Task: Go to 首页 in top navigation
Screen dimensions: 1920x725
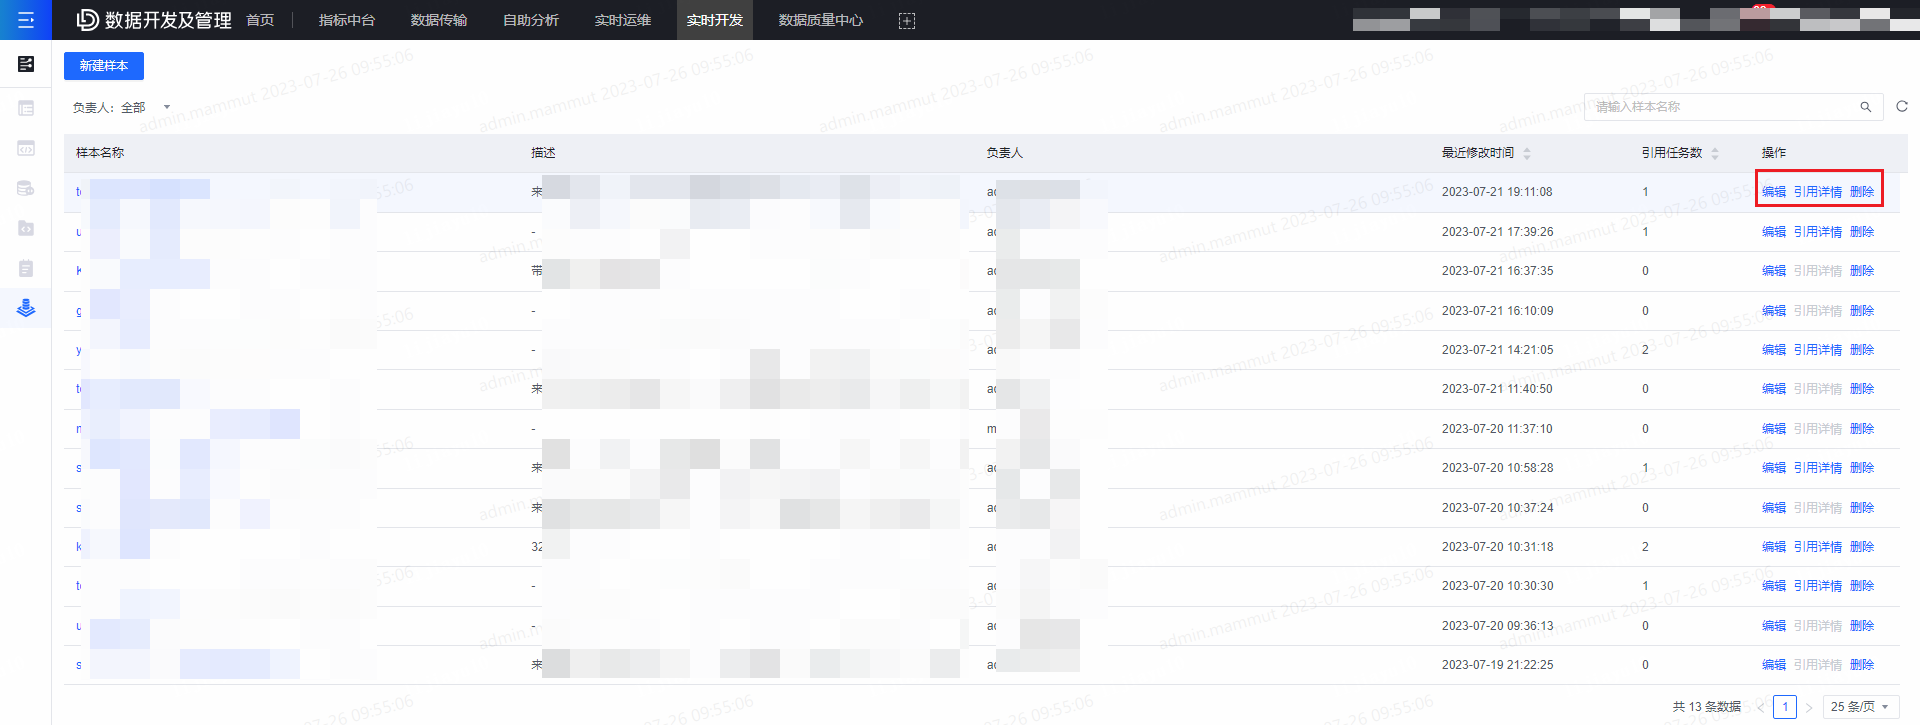Action: coord(260,20)
